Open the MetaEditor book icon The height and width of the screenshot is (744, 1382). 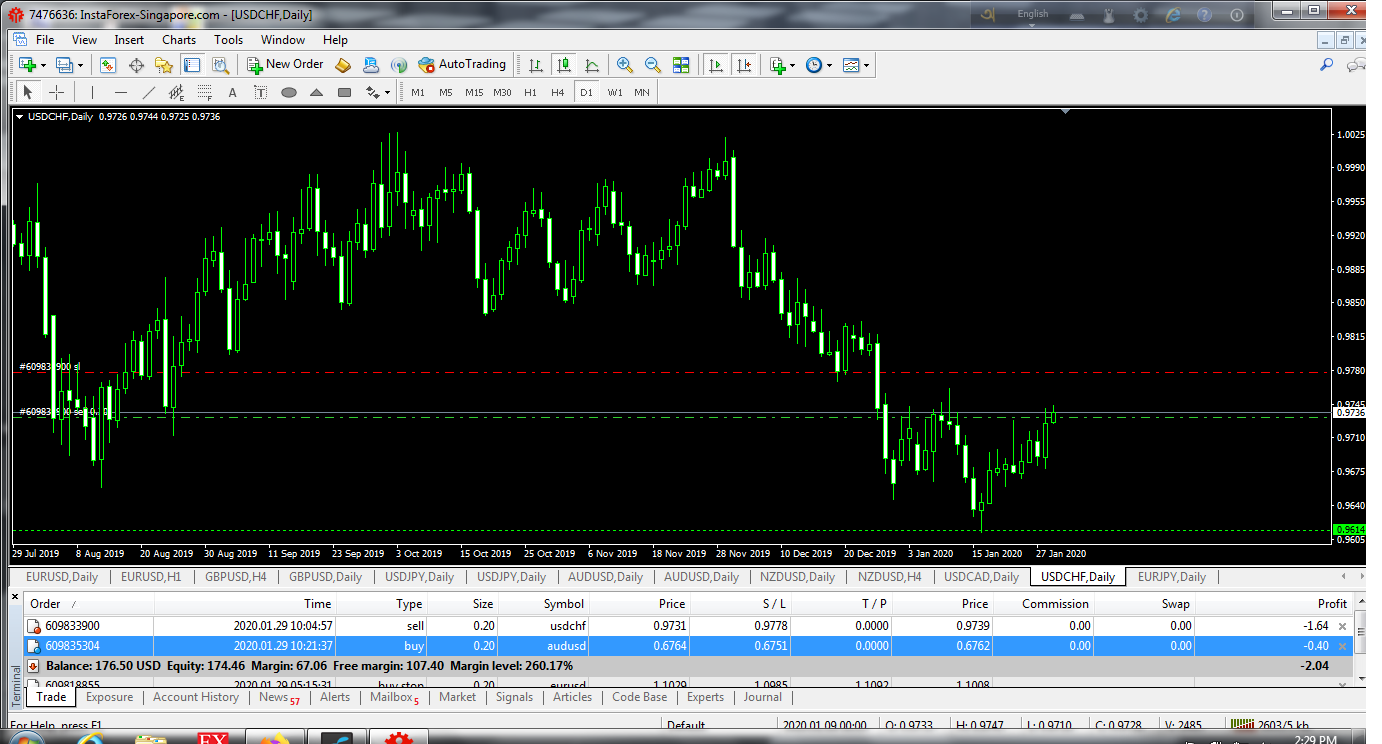pos(342,65)
